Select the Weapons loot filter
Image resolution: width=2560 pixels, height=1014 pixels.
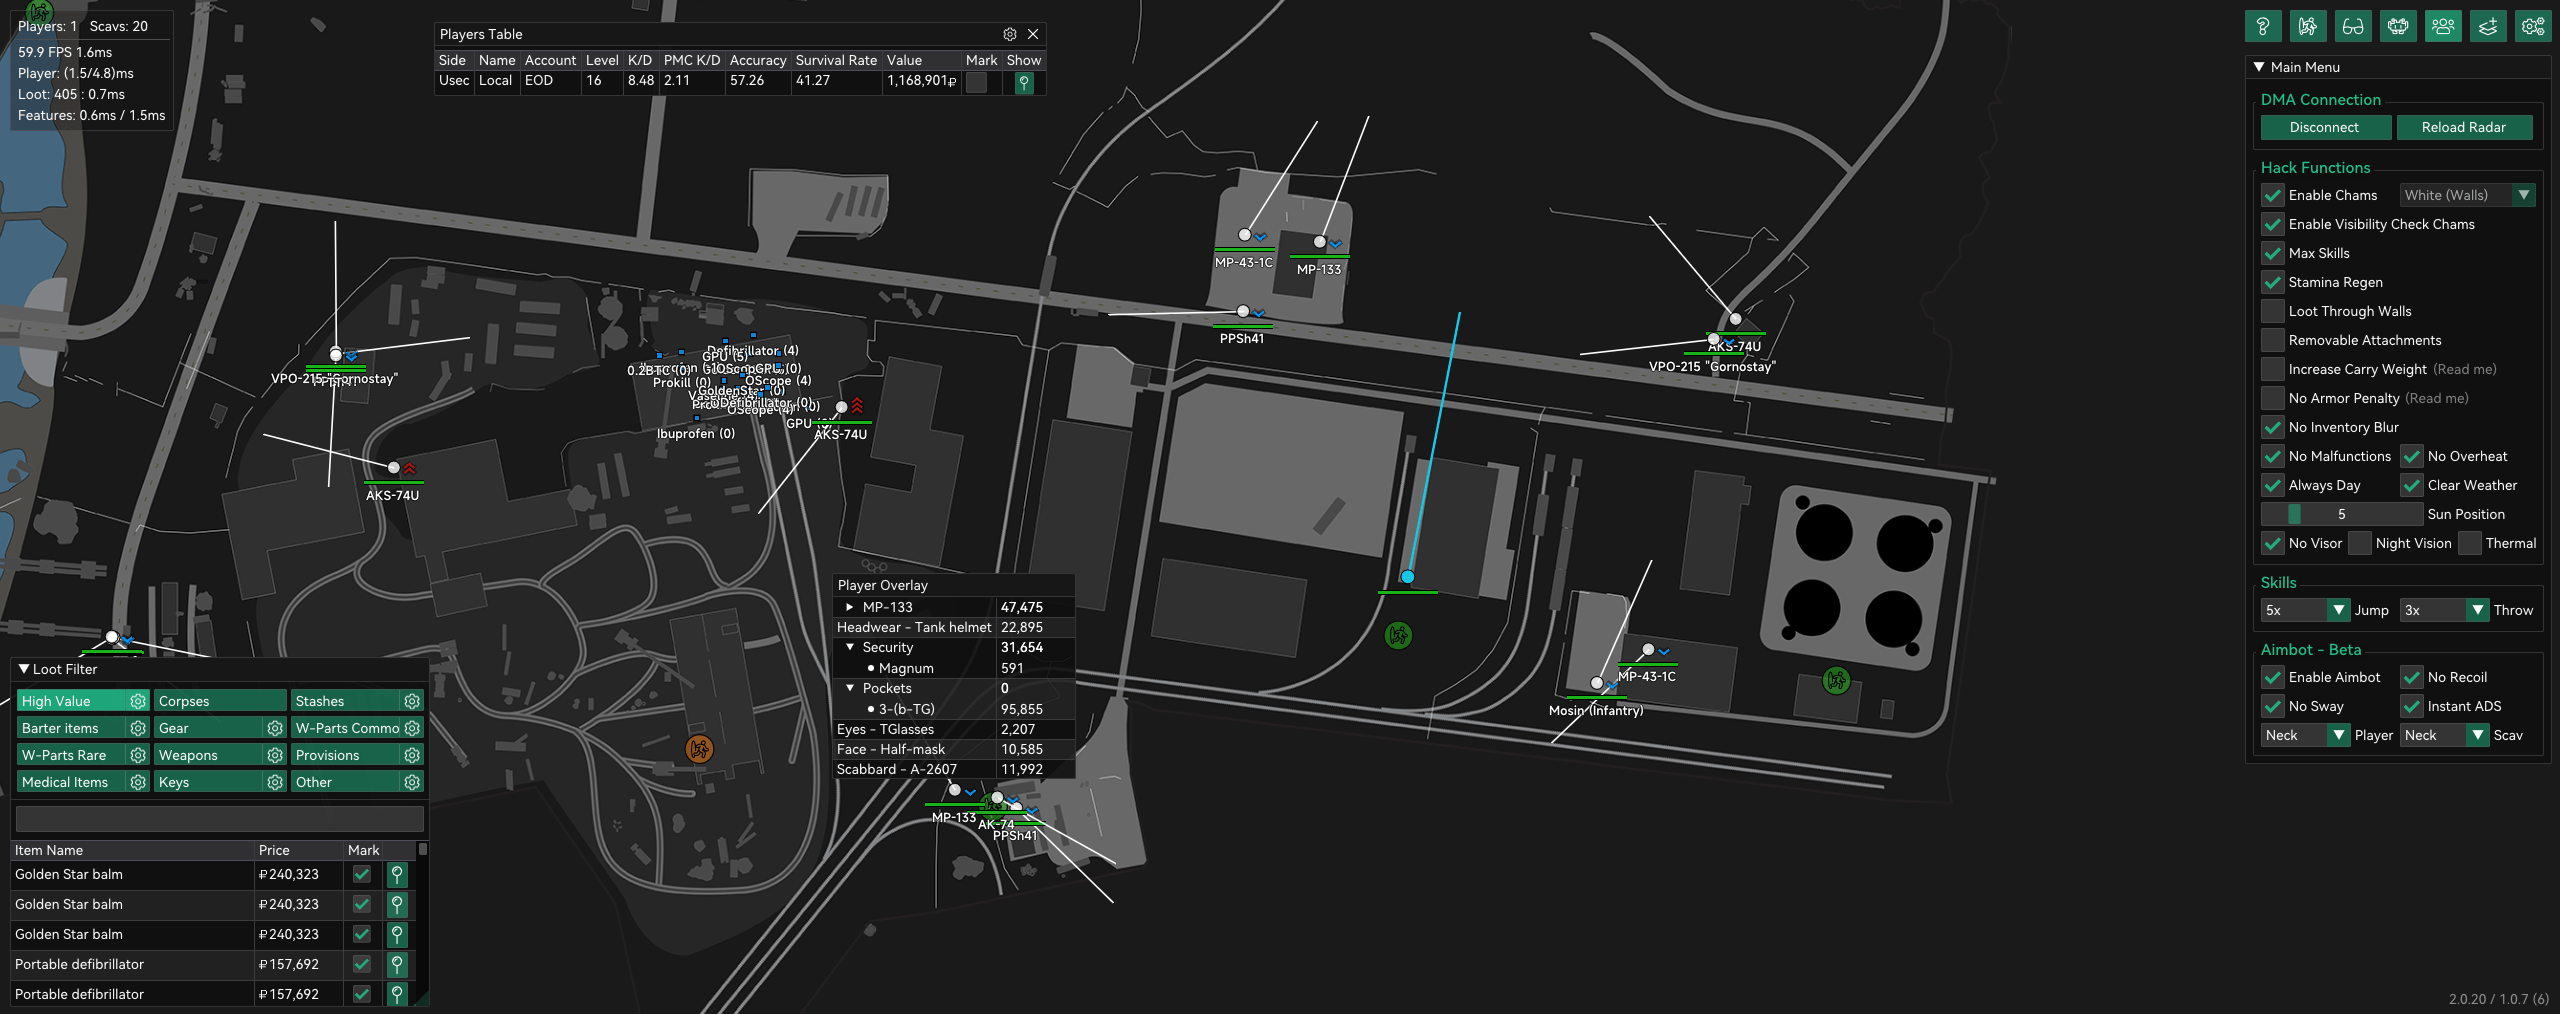pos(209,755)
